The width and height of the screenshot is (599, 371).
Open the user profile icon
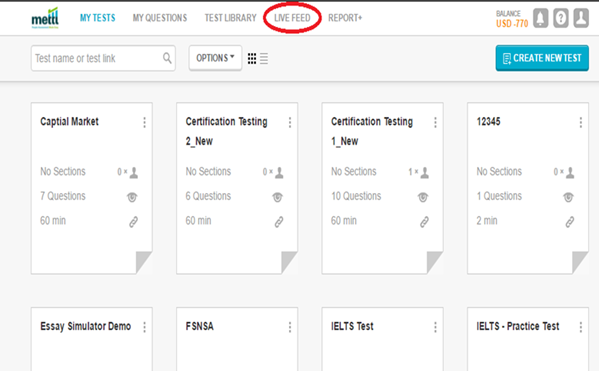(x=581, y=18)
